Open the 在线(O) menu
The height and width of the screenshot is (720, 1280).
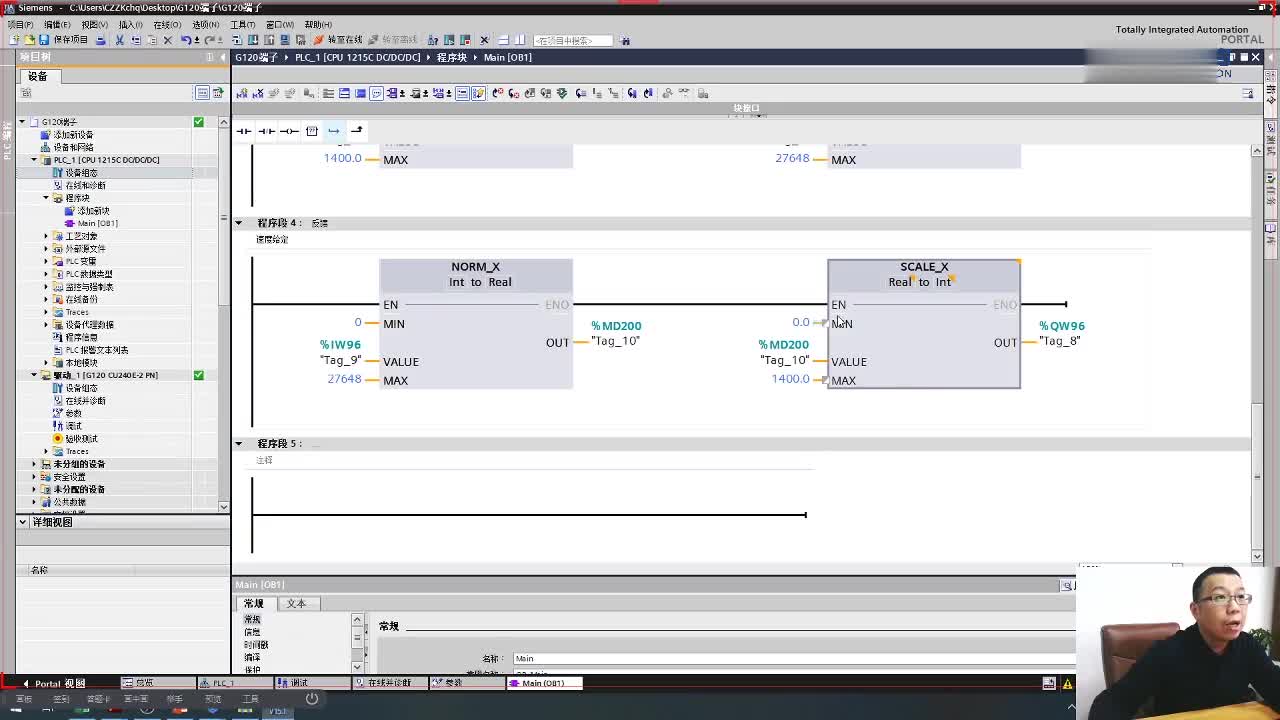[167, 24]
